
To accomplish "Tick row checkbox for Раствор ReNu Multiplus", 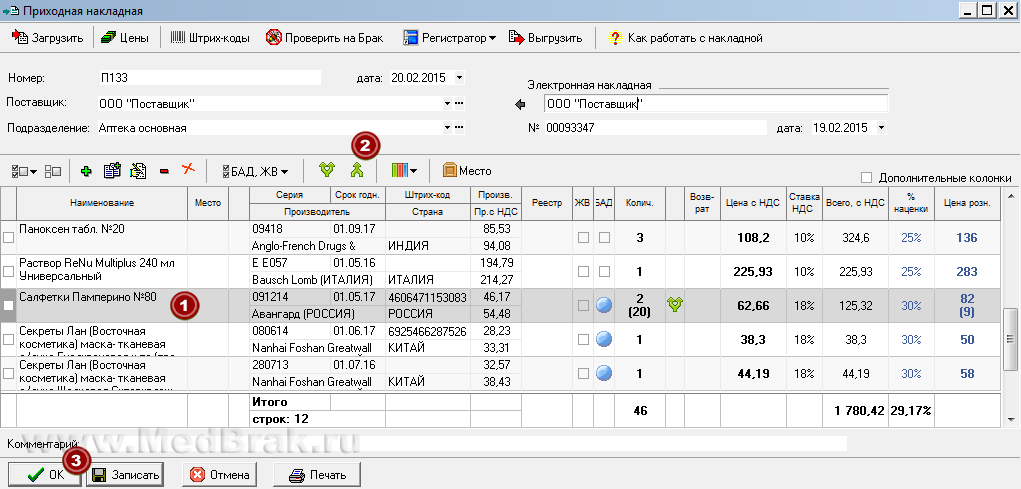I will 8,272.
